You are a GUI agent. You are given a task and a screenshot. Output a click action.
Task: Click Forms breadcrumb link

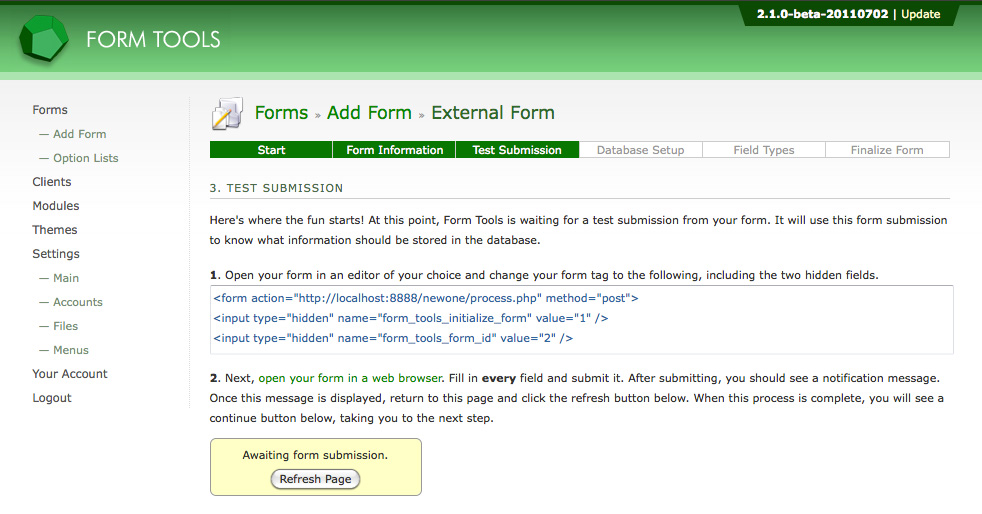[281, 113]
